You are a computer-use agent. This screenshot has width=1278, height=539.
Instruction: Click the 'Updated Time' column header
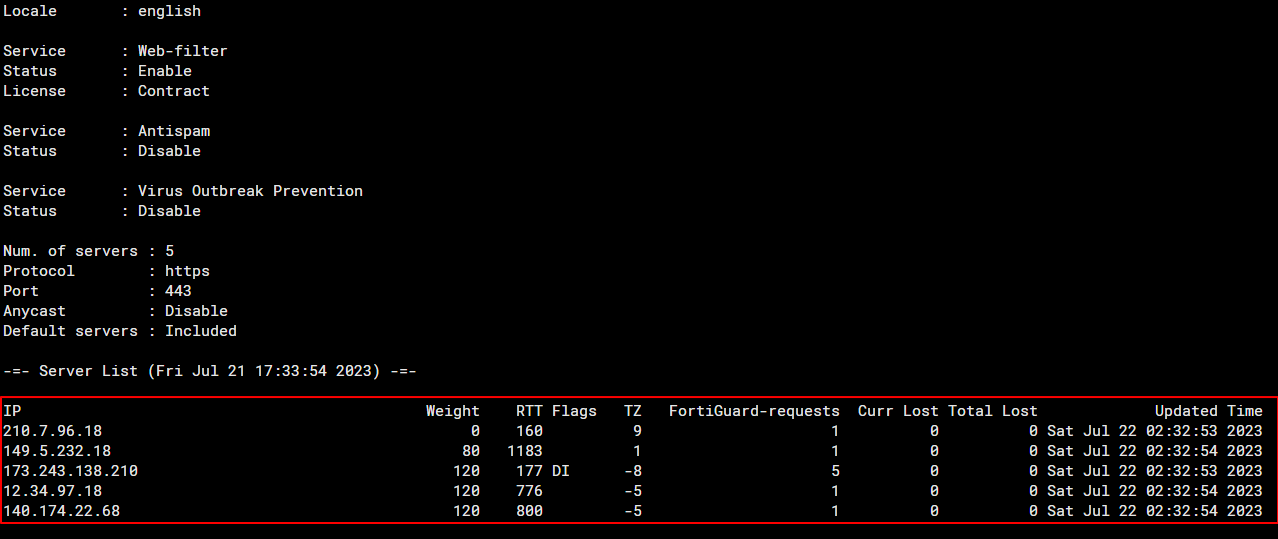tap(1209, 411)
